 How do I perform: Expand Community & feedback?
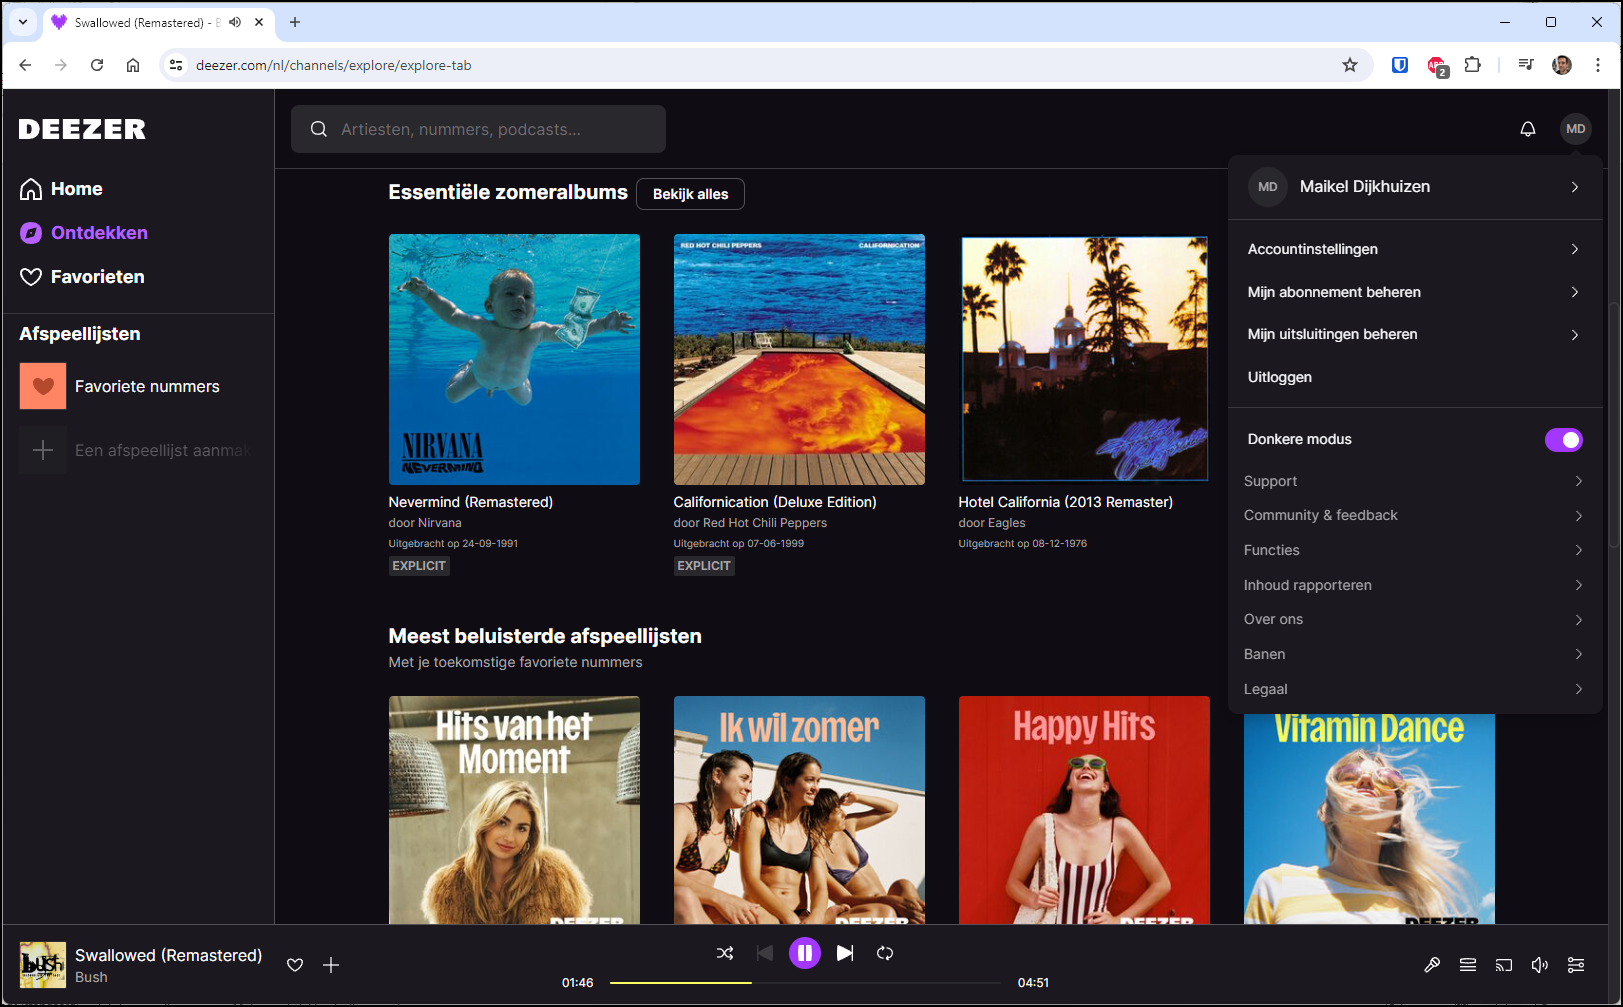pyautogui.click(x=1415, y=515)
